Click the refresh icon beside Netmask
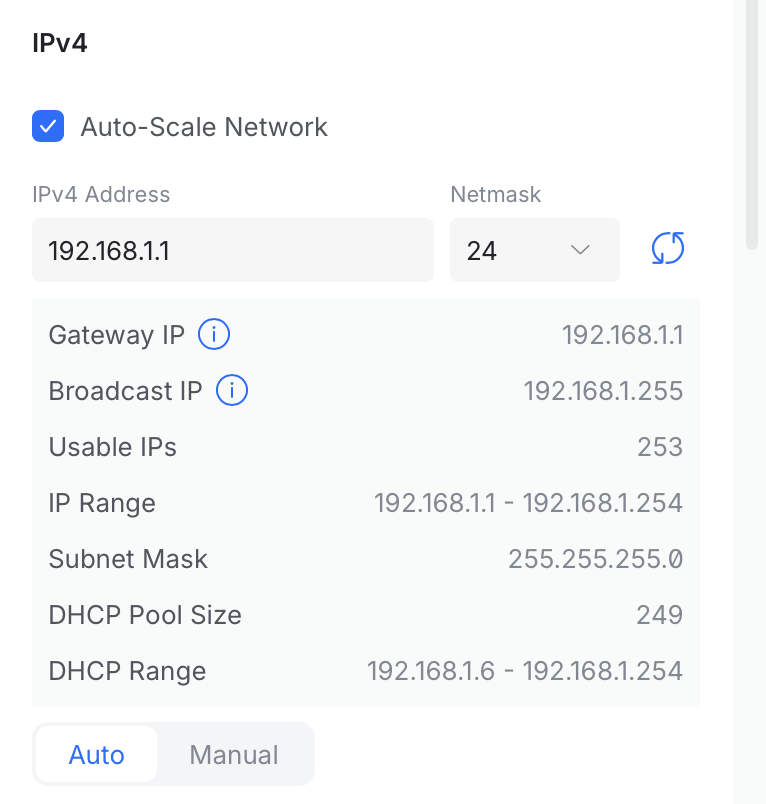 [x=668, y=249]
